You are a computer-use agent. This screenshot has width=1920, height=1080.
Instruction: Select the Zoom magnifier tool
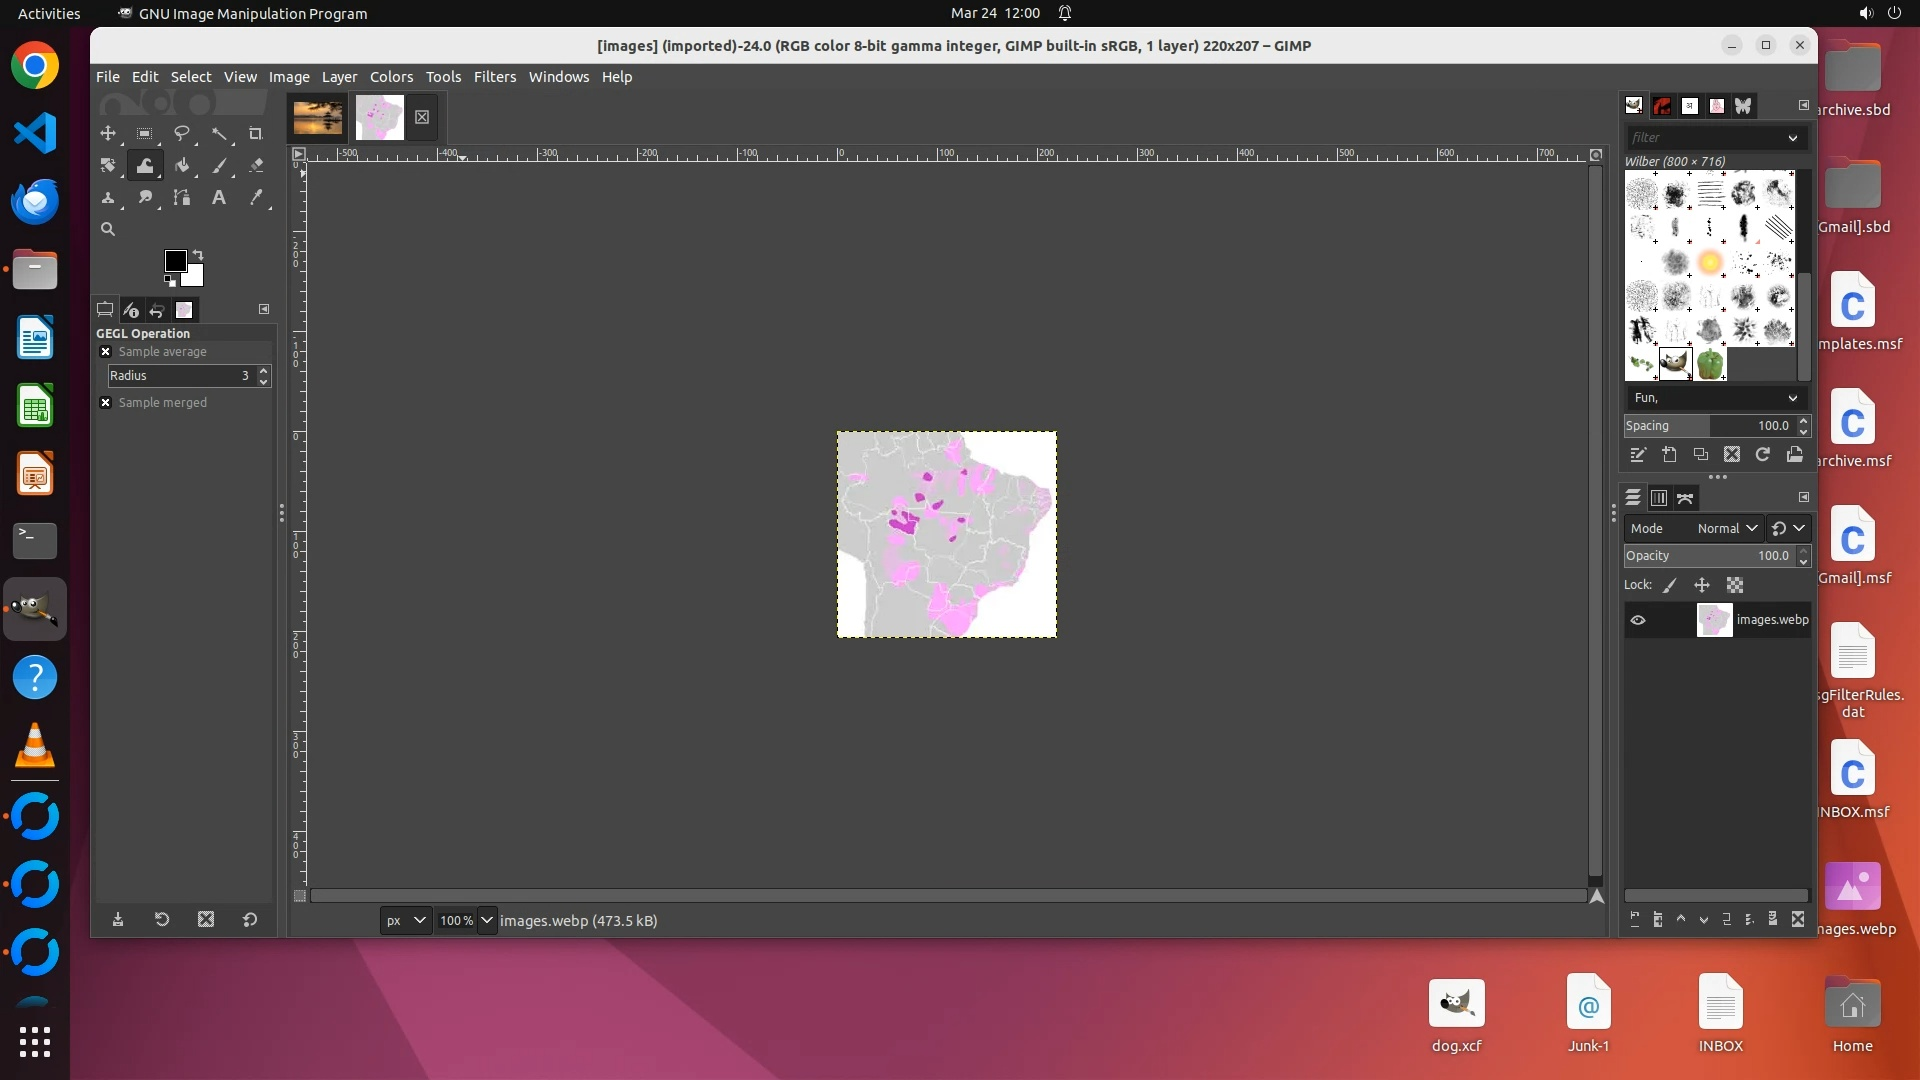pos(108,229)
